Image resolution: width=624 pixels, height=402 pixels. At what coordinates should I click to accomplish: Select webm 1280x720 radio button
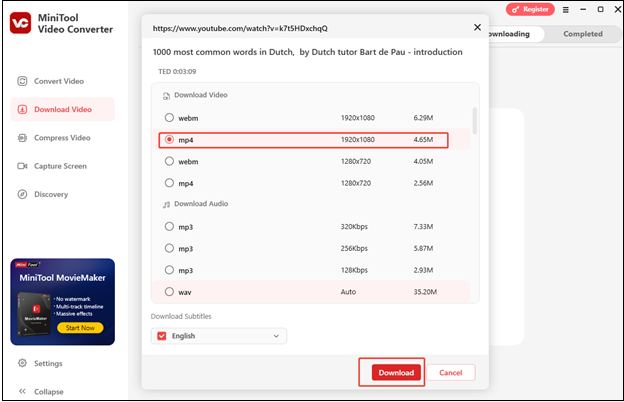169,161
